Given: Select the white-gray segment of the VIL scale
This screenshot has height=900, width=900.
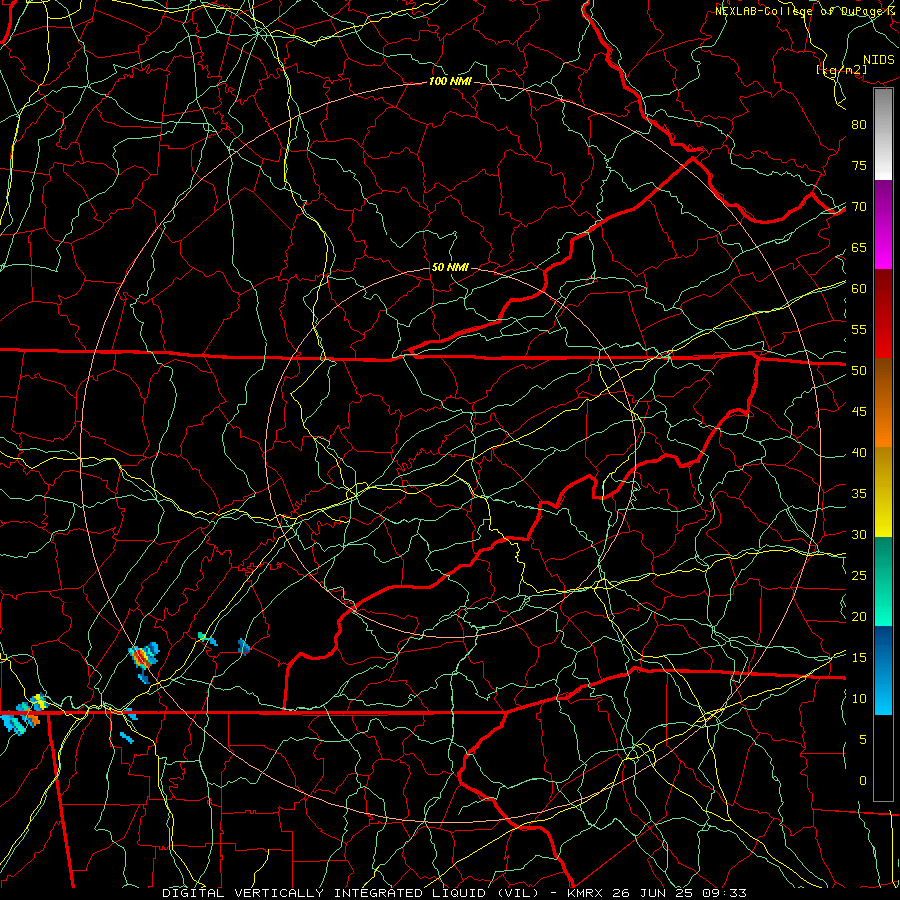Looking at the screenshot, I should pyautogui.click(x=883, y=134).
